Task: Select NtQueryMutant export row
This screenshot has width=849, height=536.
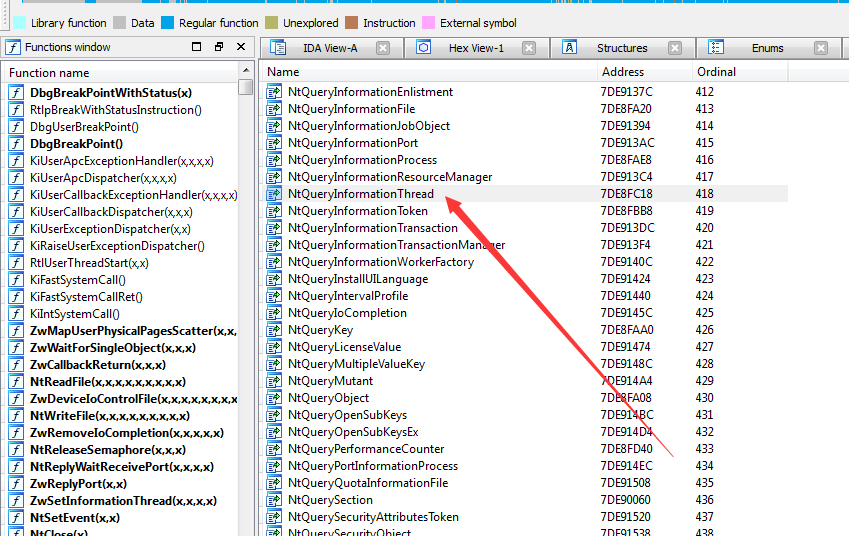Action: (524, 381)
